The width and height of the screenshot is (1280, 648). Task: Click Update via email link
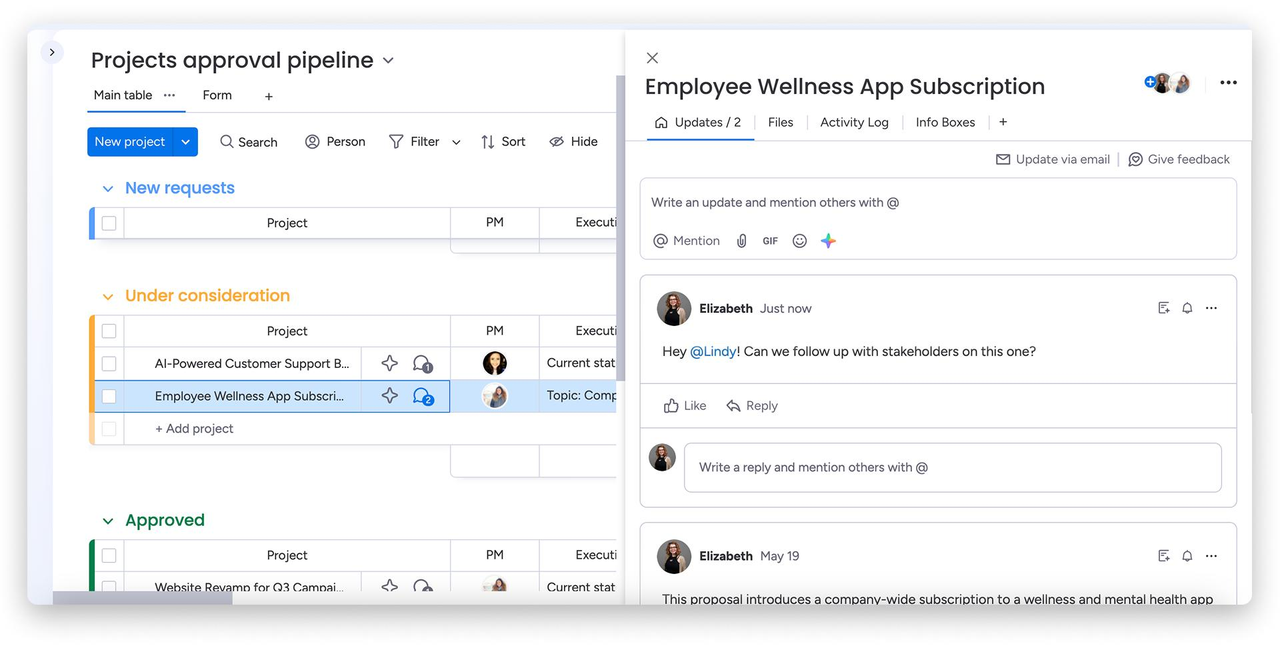coord(1053,159)
